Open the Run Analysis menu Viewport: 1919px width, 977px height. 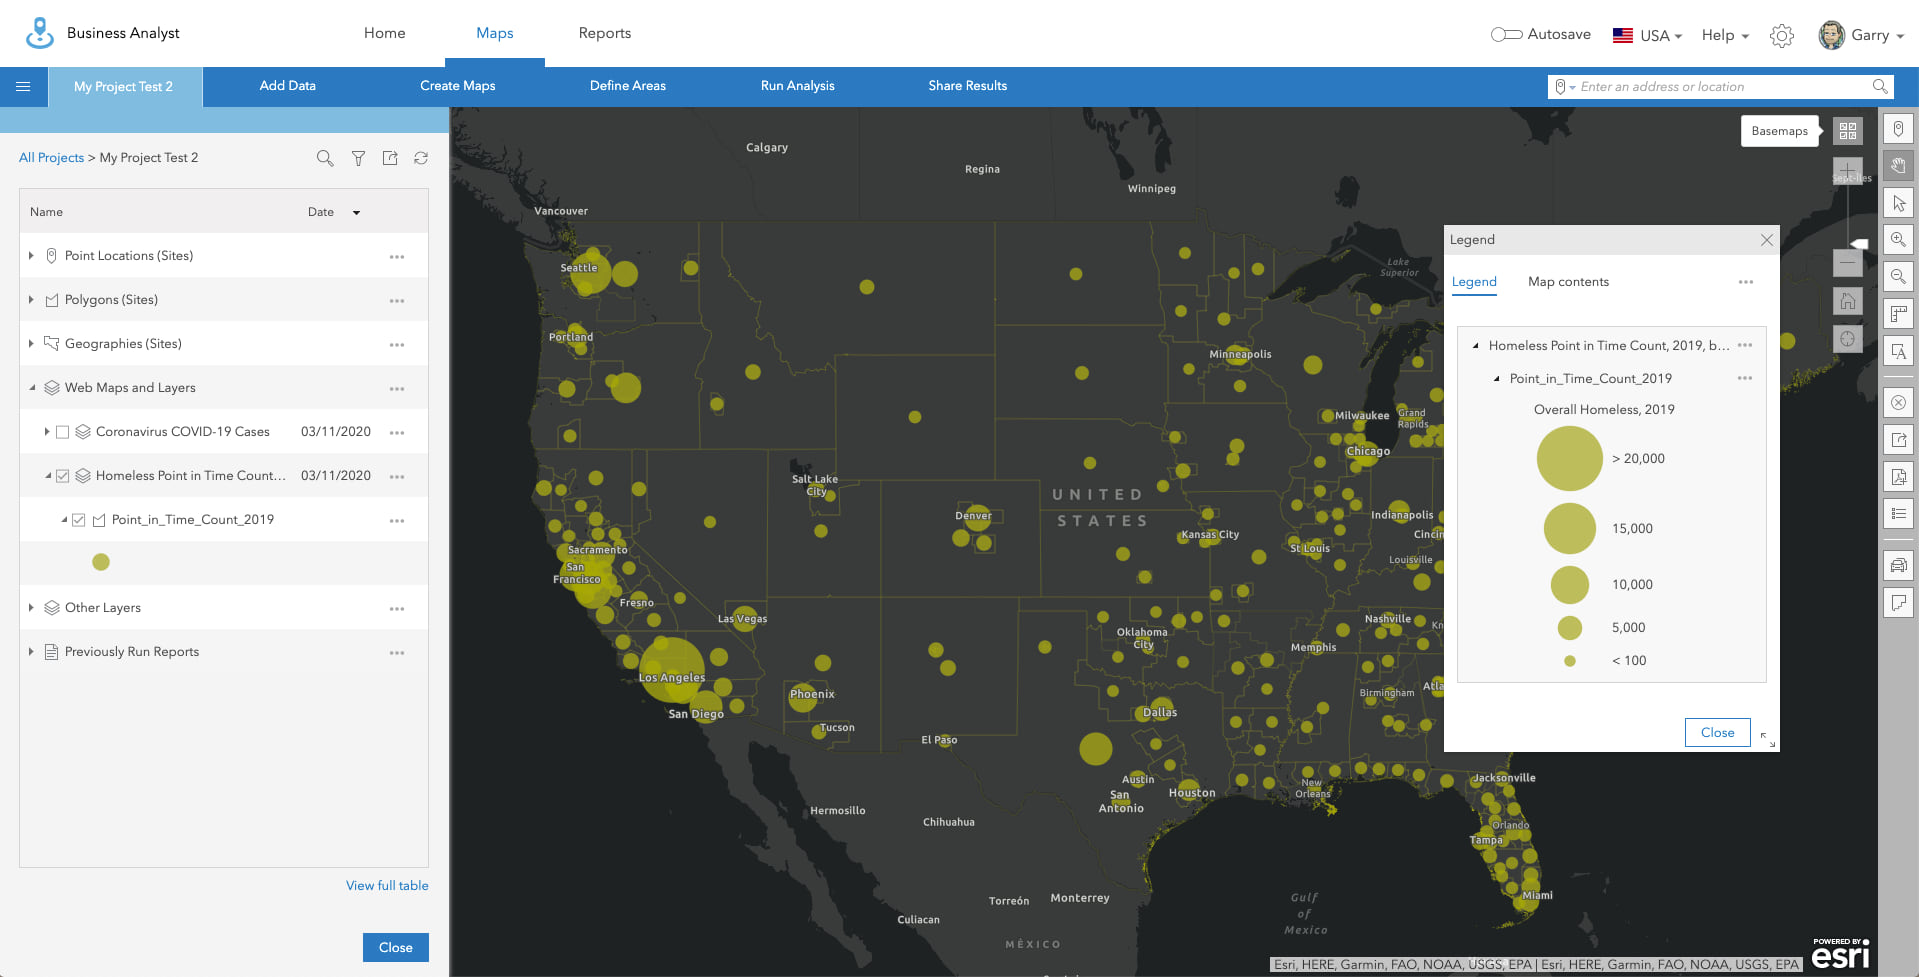tap(798, 86)
